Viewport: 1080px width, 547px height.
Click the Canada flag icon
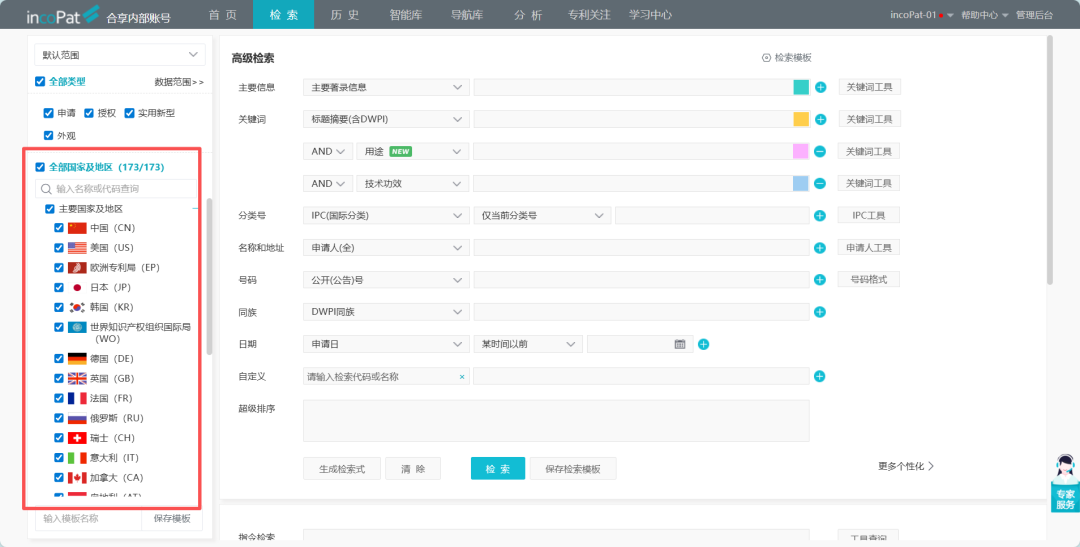77,477
